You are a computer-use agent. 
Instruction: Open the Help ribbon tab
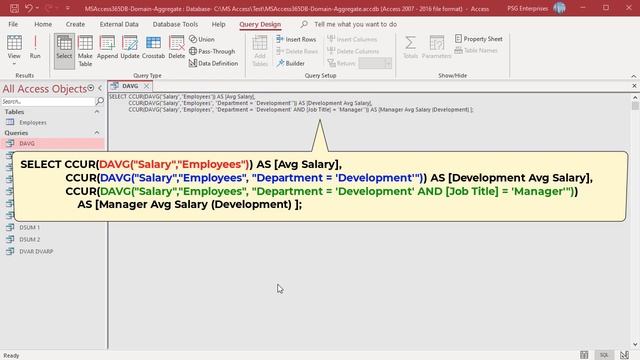pyautogui.click(x=218, y=24)
